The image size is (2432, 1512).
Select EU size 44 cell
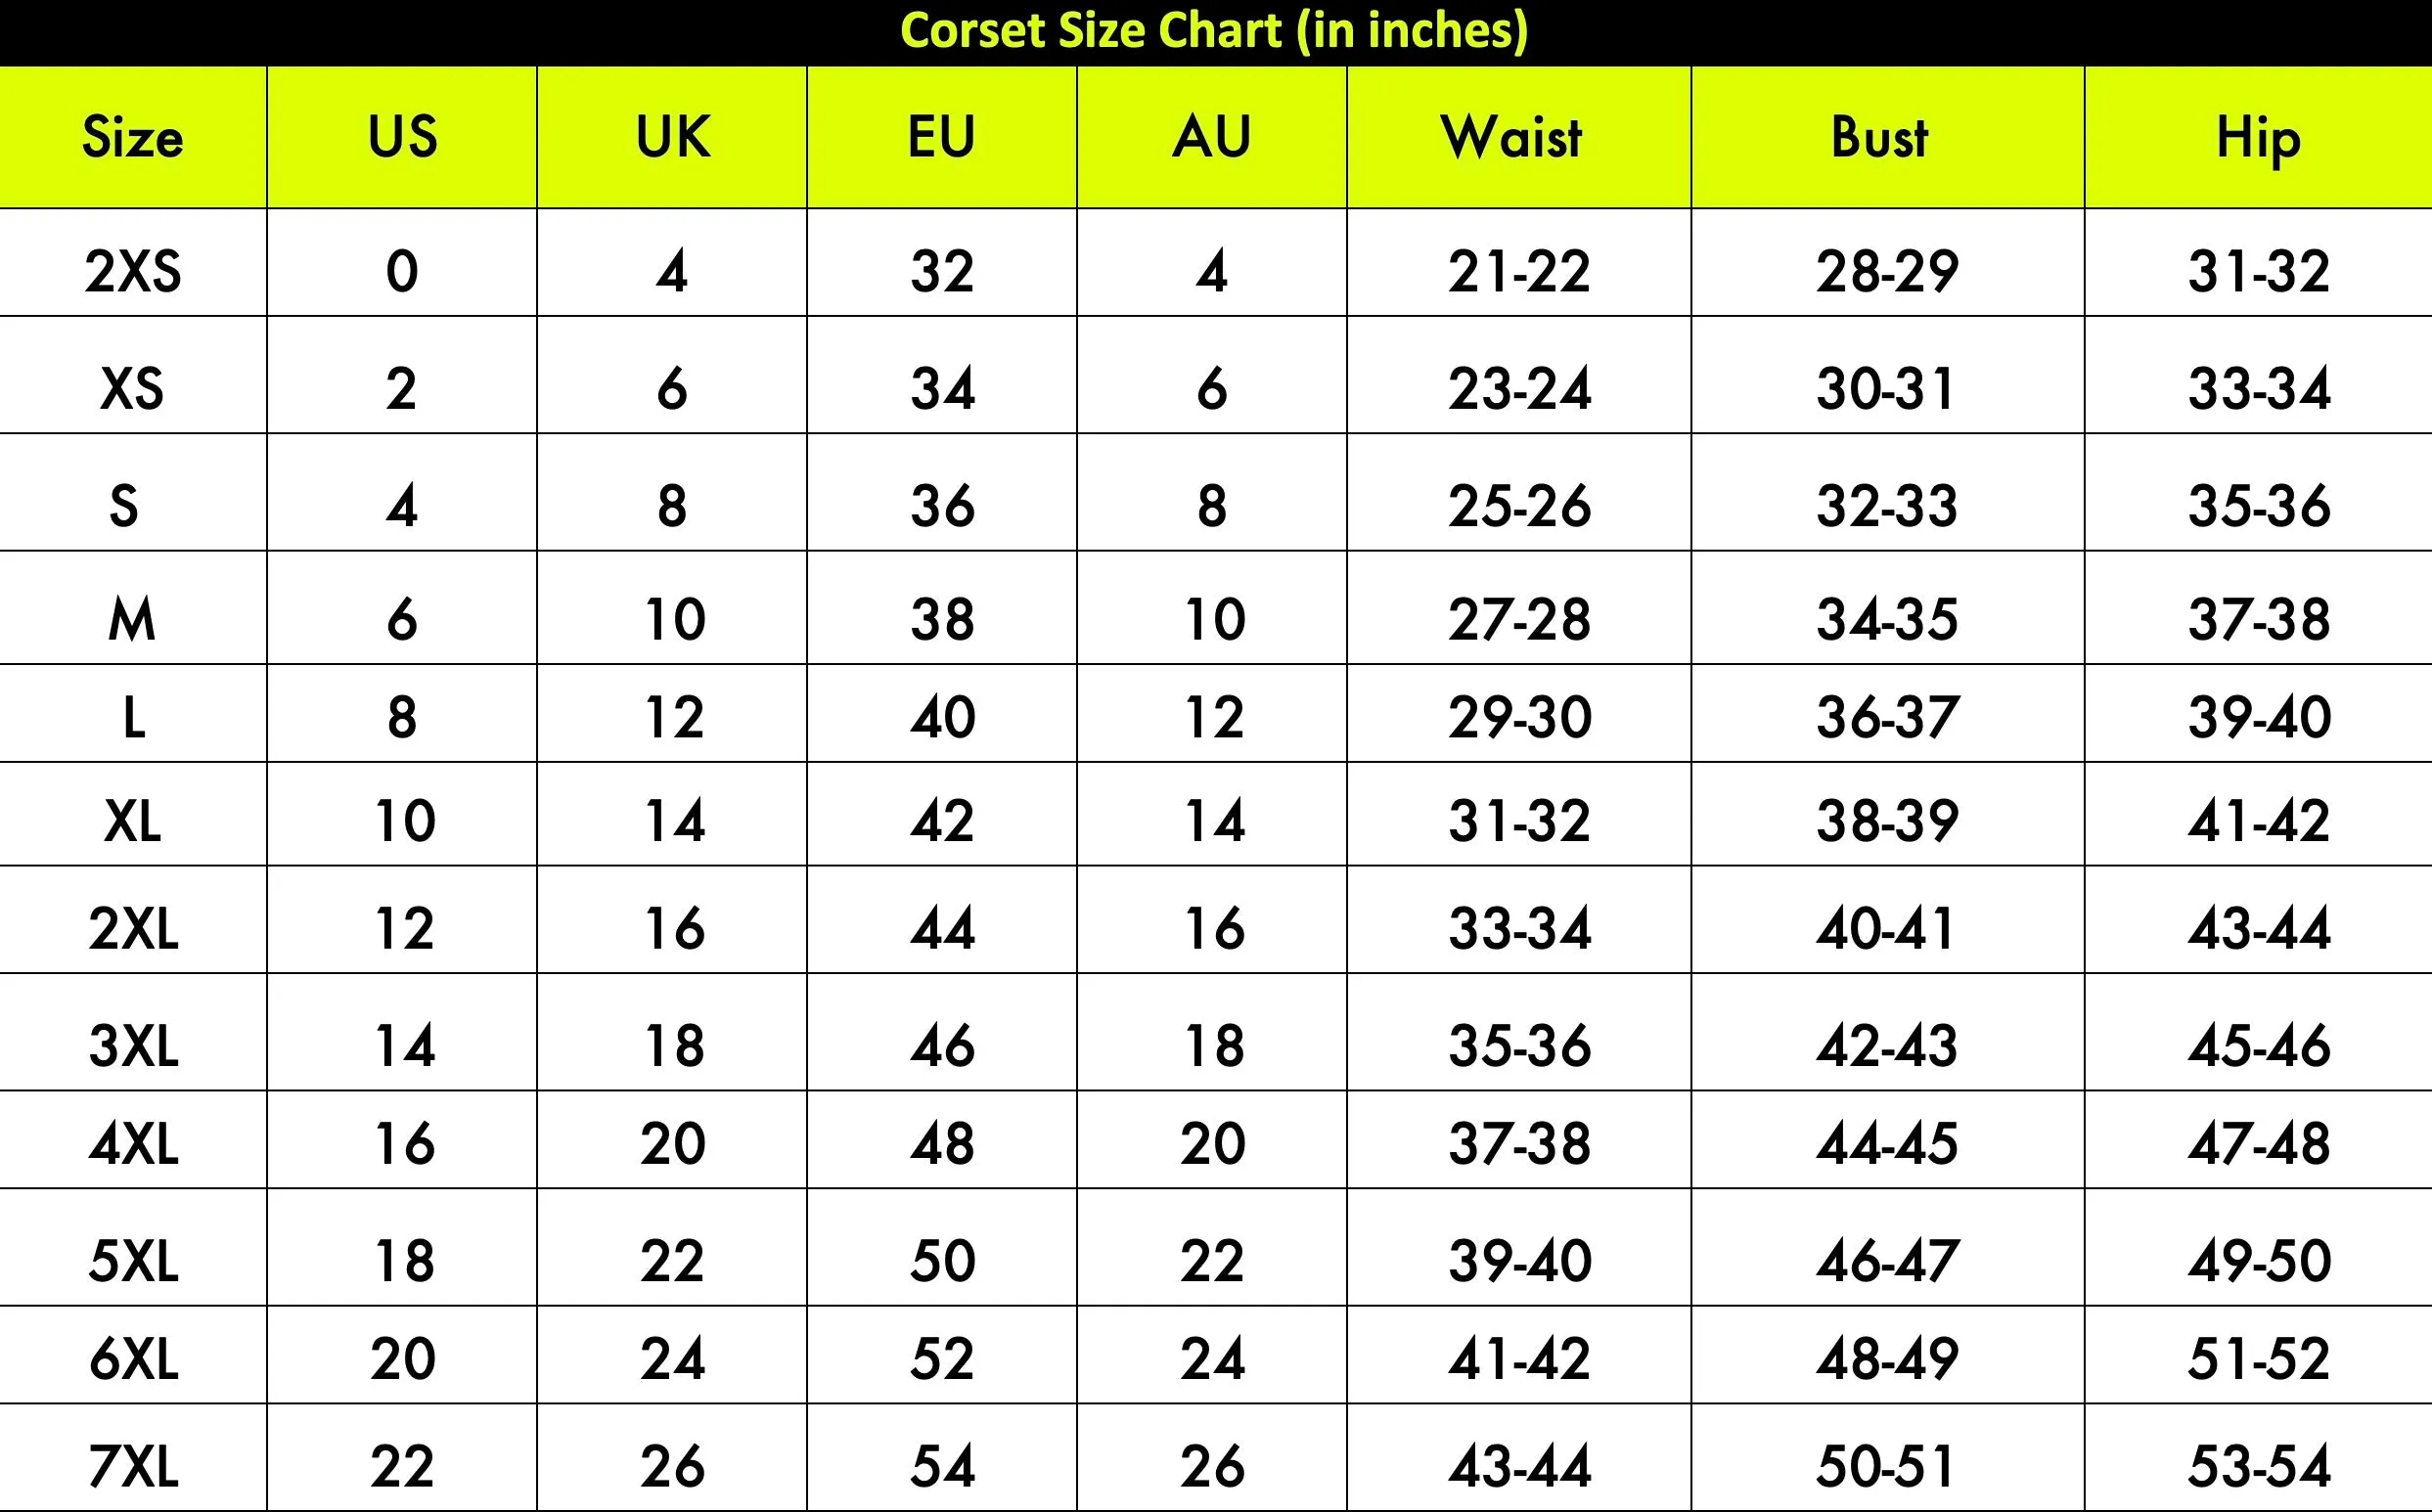coord(942,928)
